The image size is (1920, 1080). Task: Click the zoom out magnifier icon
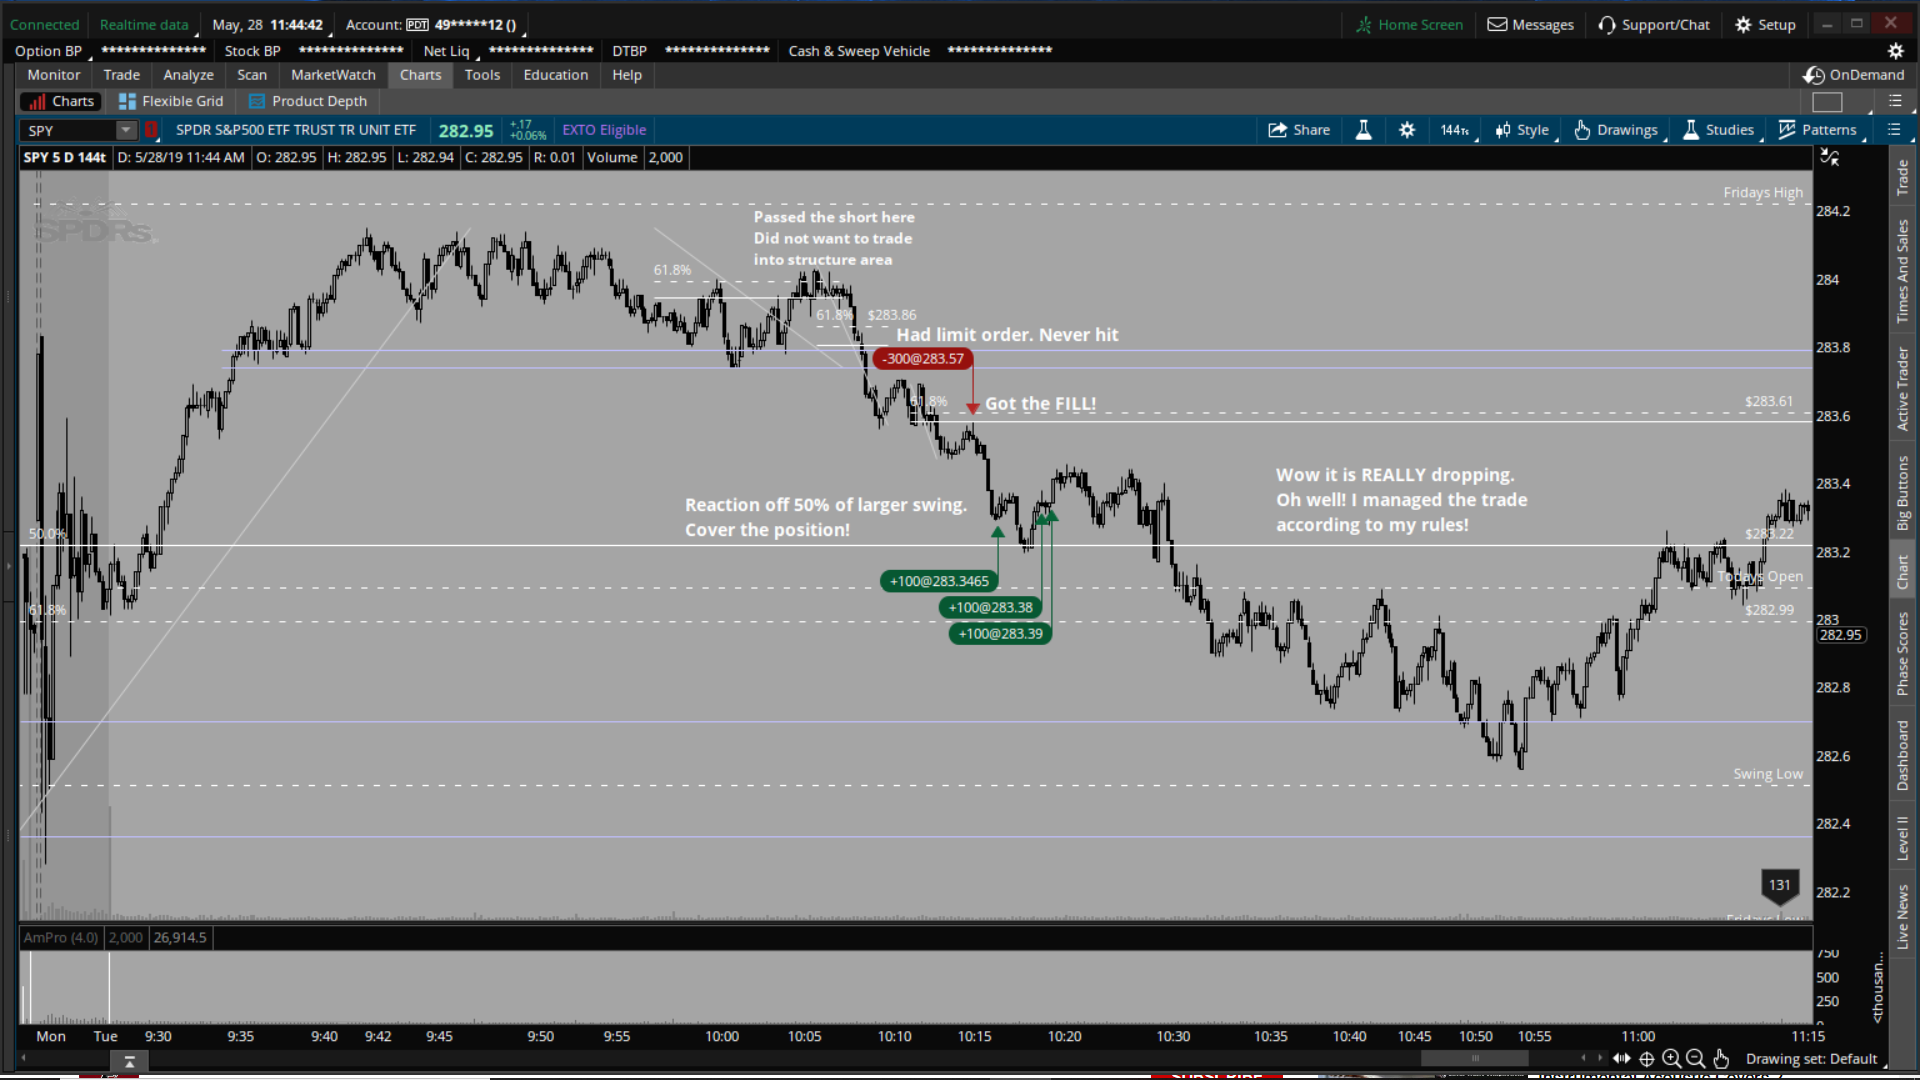click(1695, 1058)
